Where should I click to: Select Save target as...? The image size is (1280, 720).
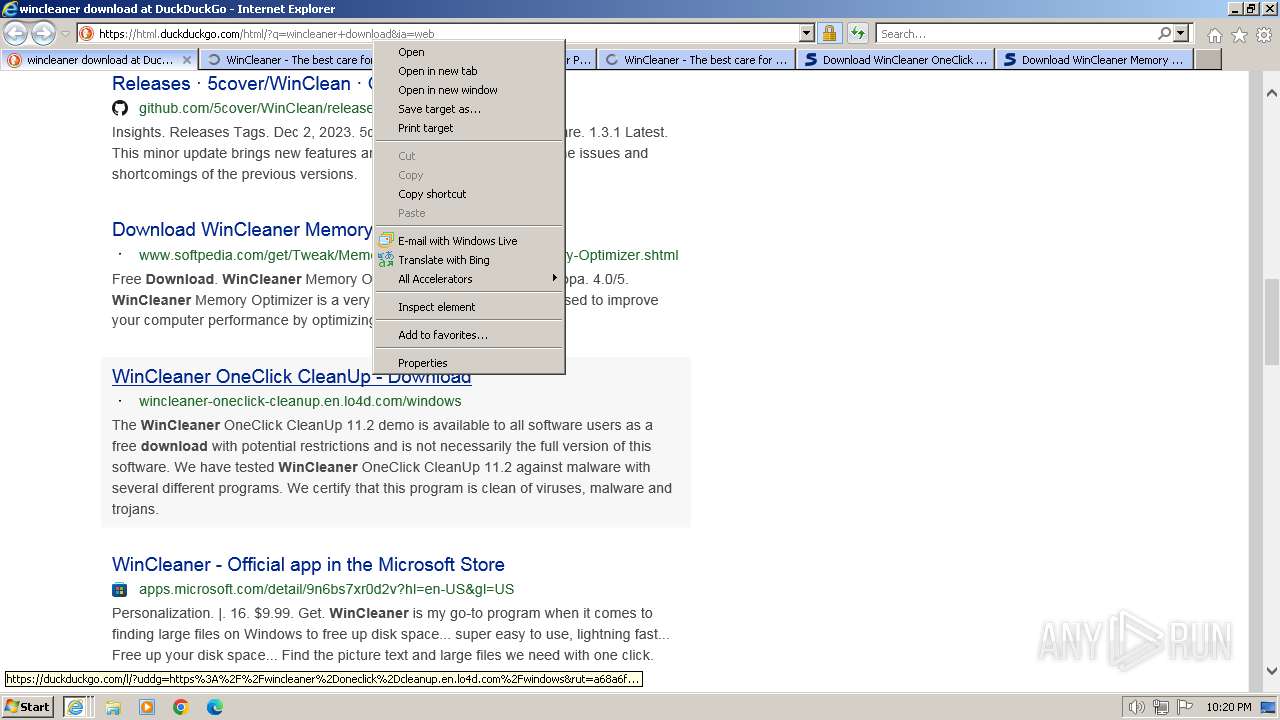pyautogui.click(x=469, y=109)
